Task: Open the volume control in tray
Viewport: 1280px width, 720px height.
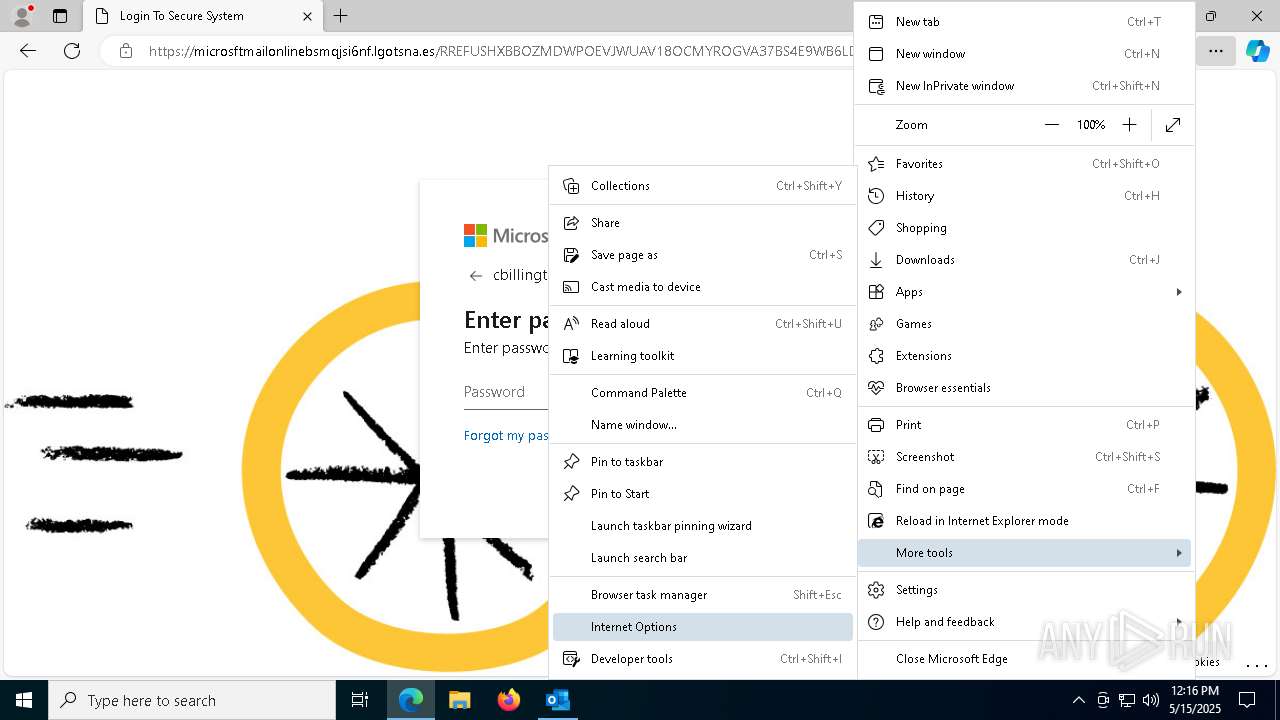Action: 1150,700
